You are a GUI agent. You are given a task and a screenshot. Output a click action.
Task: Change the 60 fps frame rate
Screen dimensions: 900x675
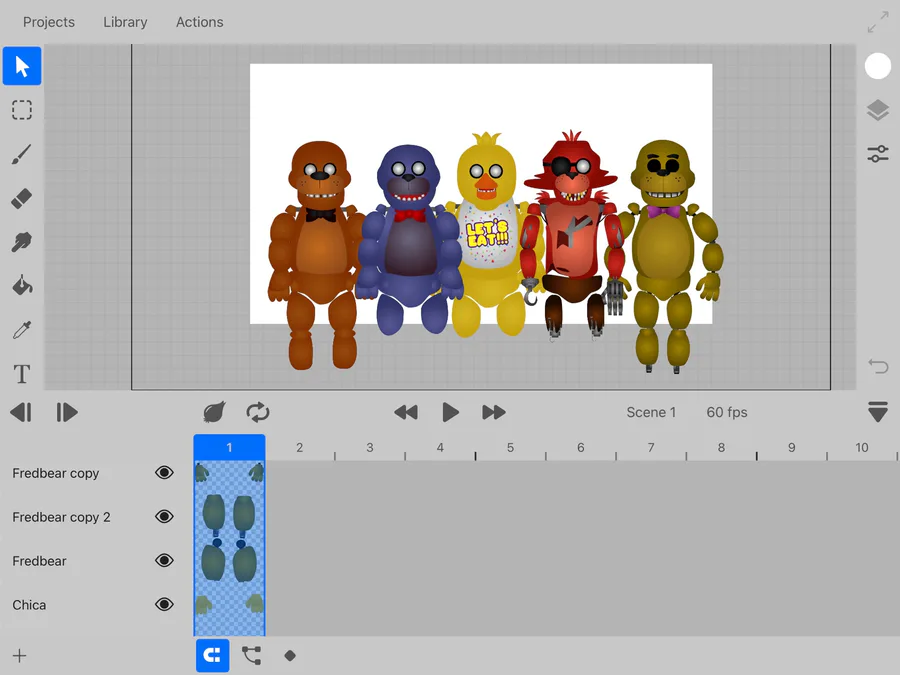[727, 412]
